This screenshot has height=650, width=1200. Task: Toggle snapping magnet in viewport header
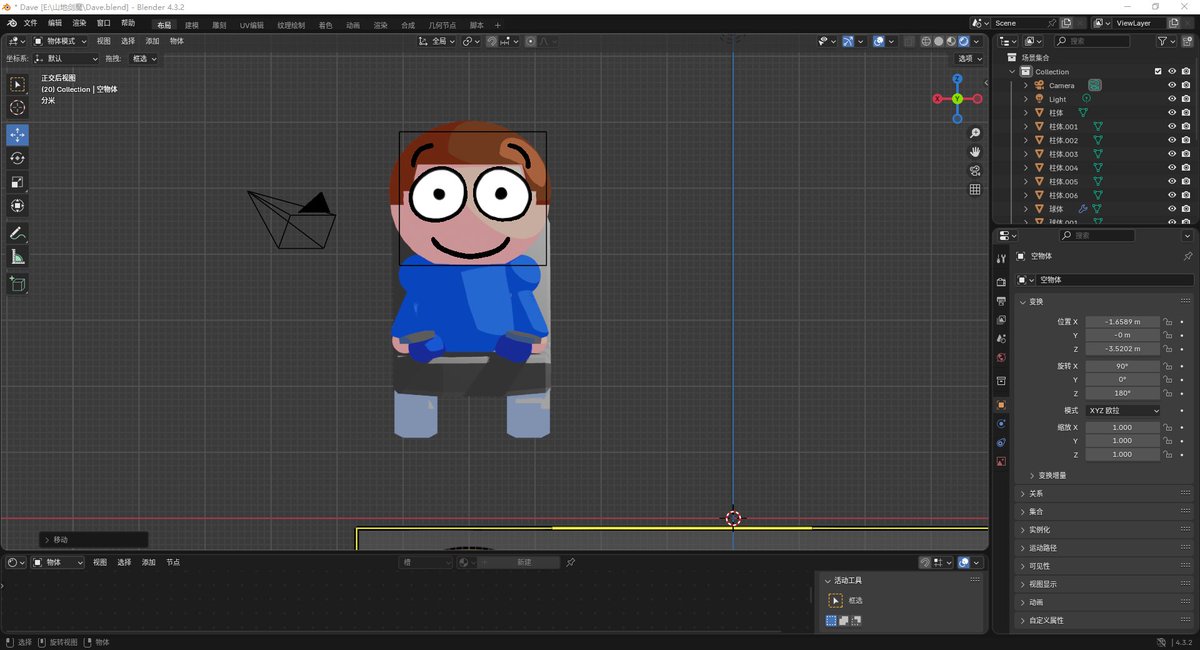[492, 41]
